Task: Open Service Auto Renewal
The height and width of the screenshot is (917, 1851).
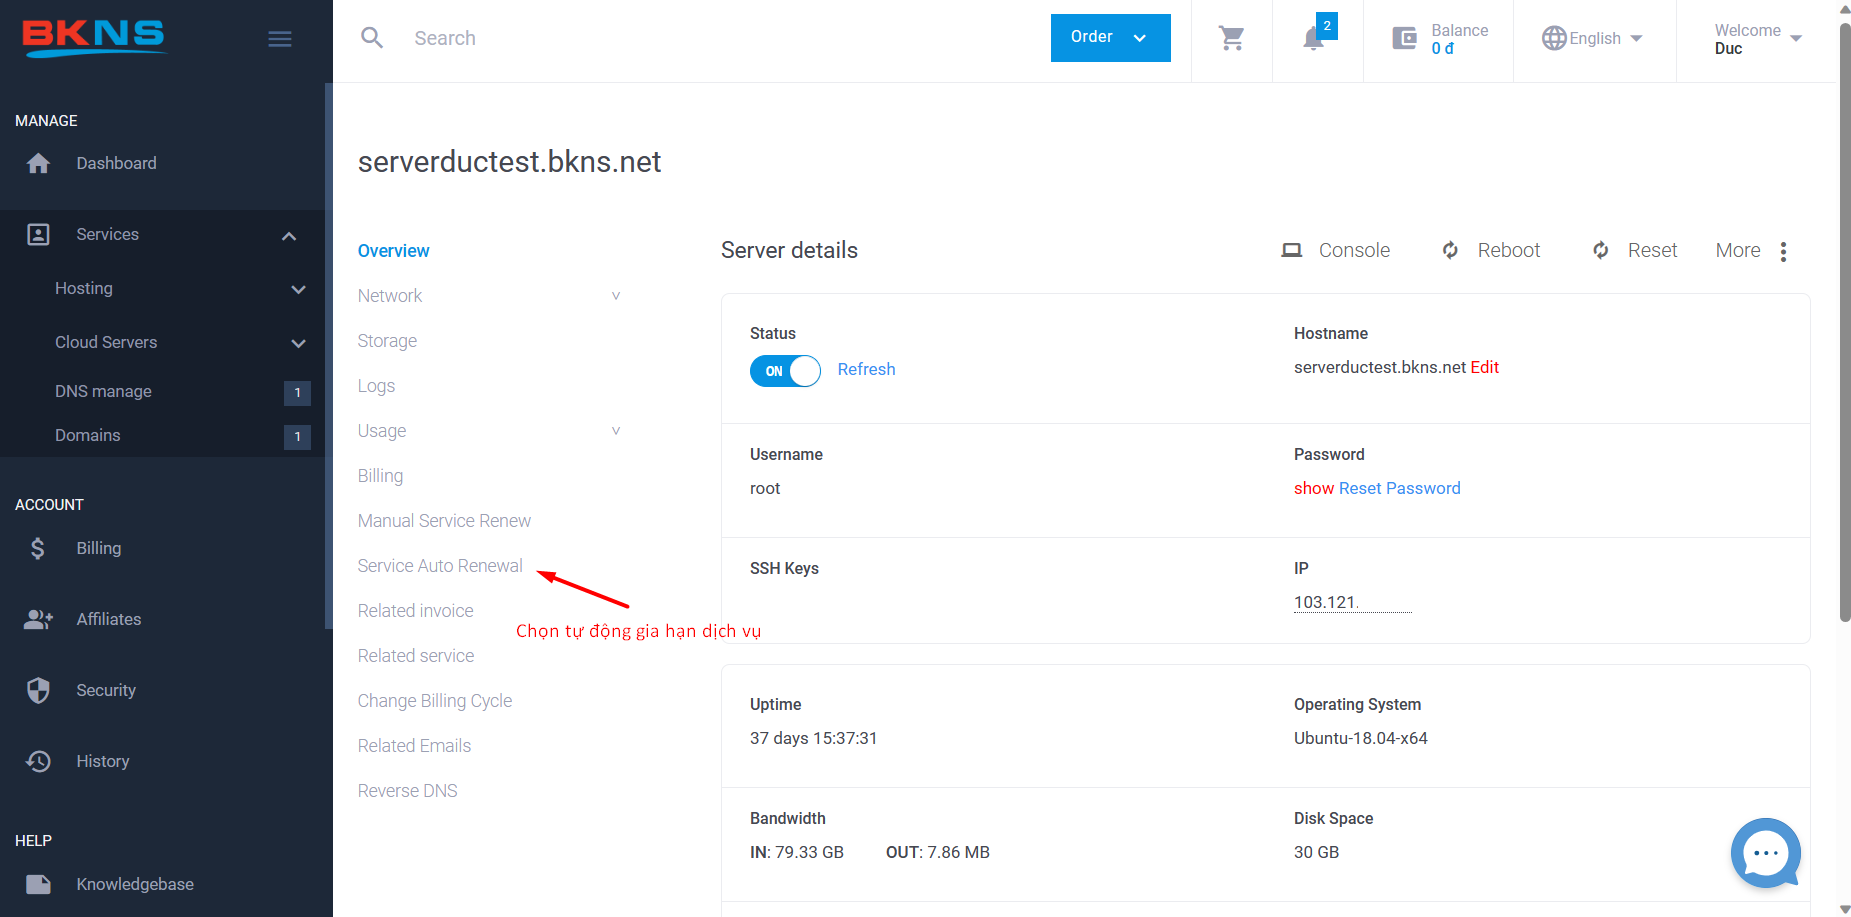Action: pyautogui.click(x=440, y=566)
